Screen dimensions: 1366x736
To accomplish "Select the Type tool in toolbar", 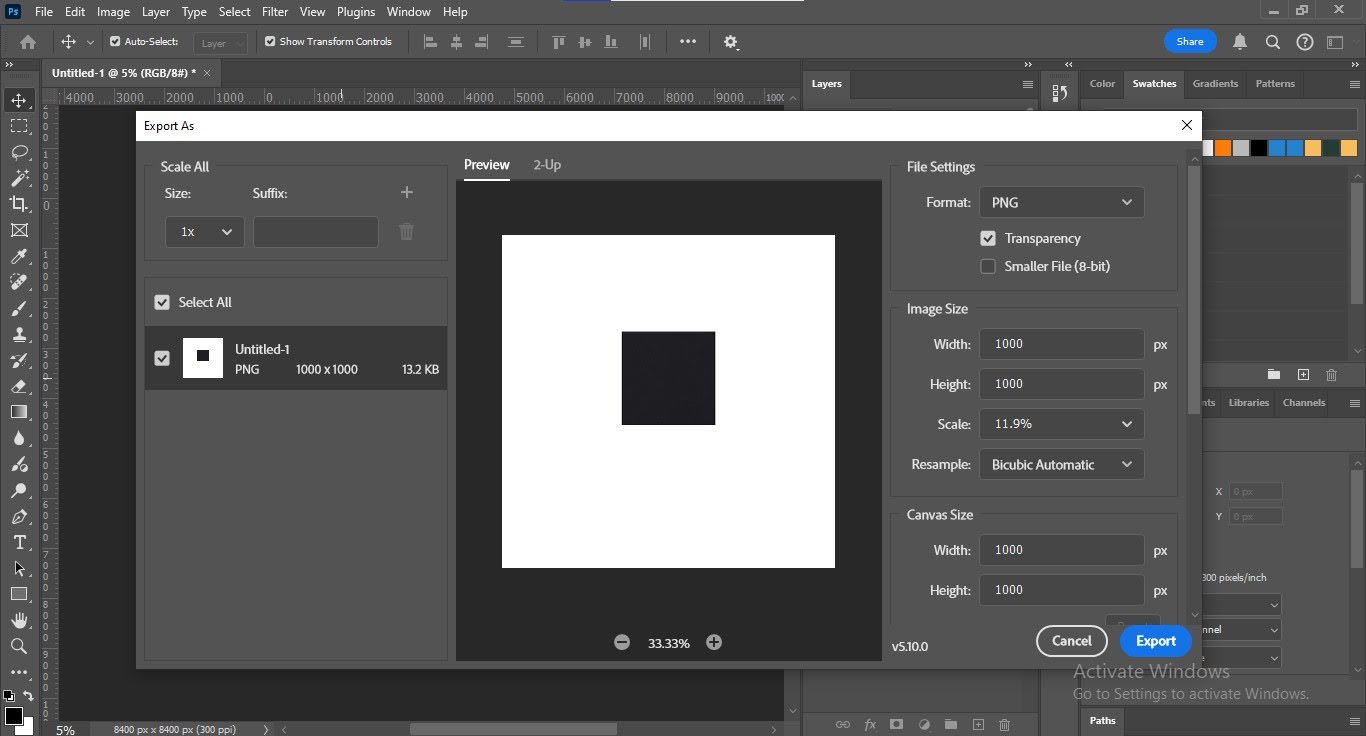I will coord(19,542).
